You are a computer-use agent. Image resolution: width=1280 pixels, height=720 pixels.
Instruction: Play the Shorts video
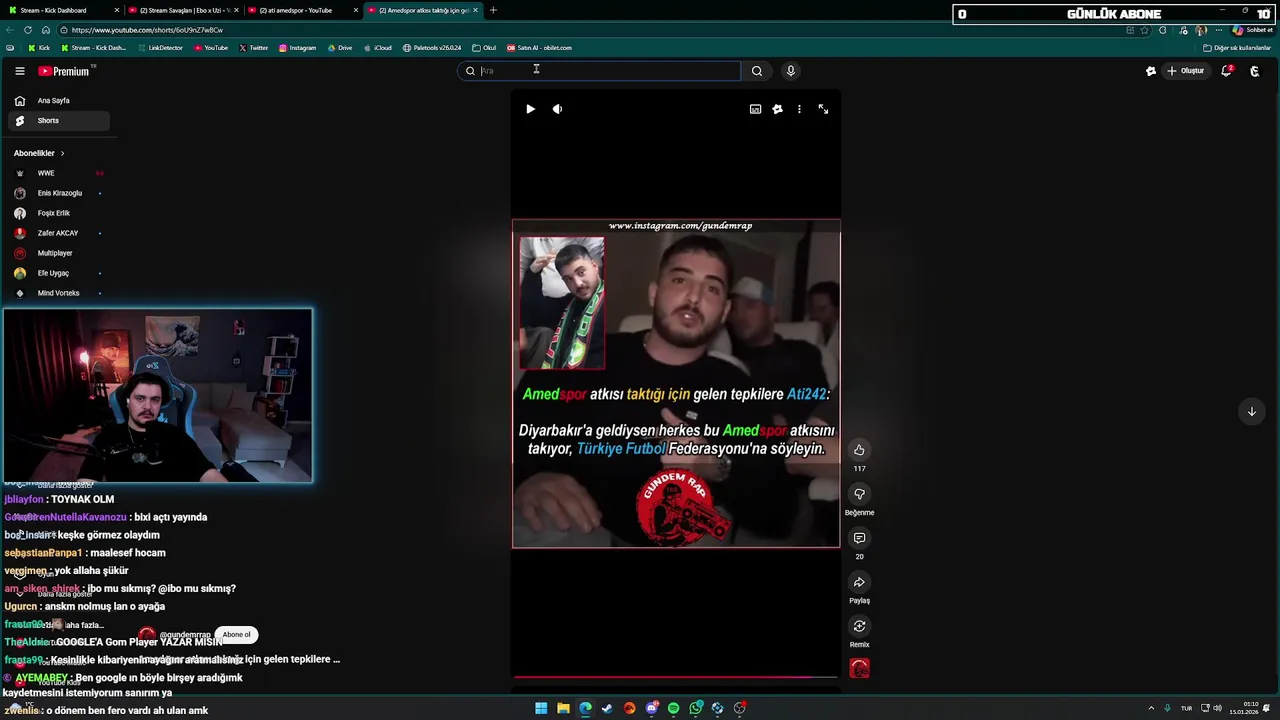(530, 109)
